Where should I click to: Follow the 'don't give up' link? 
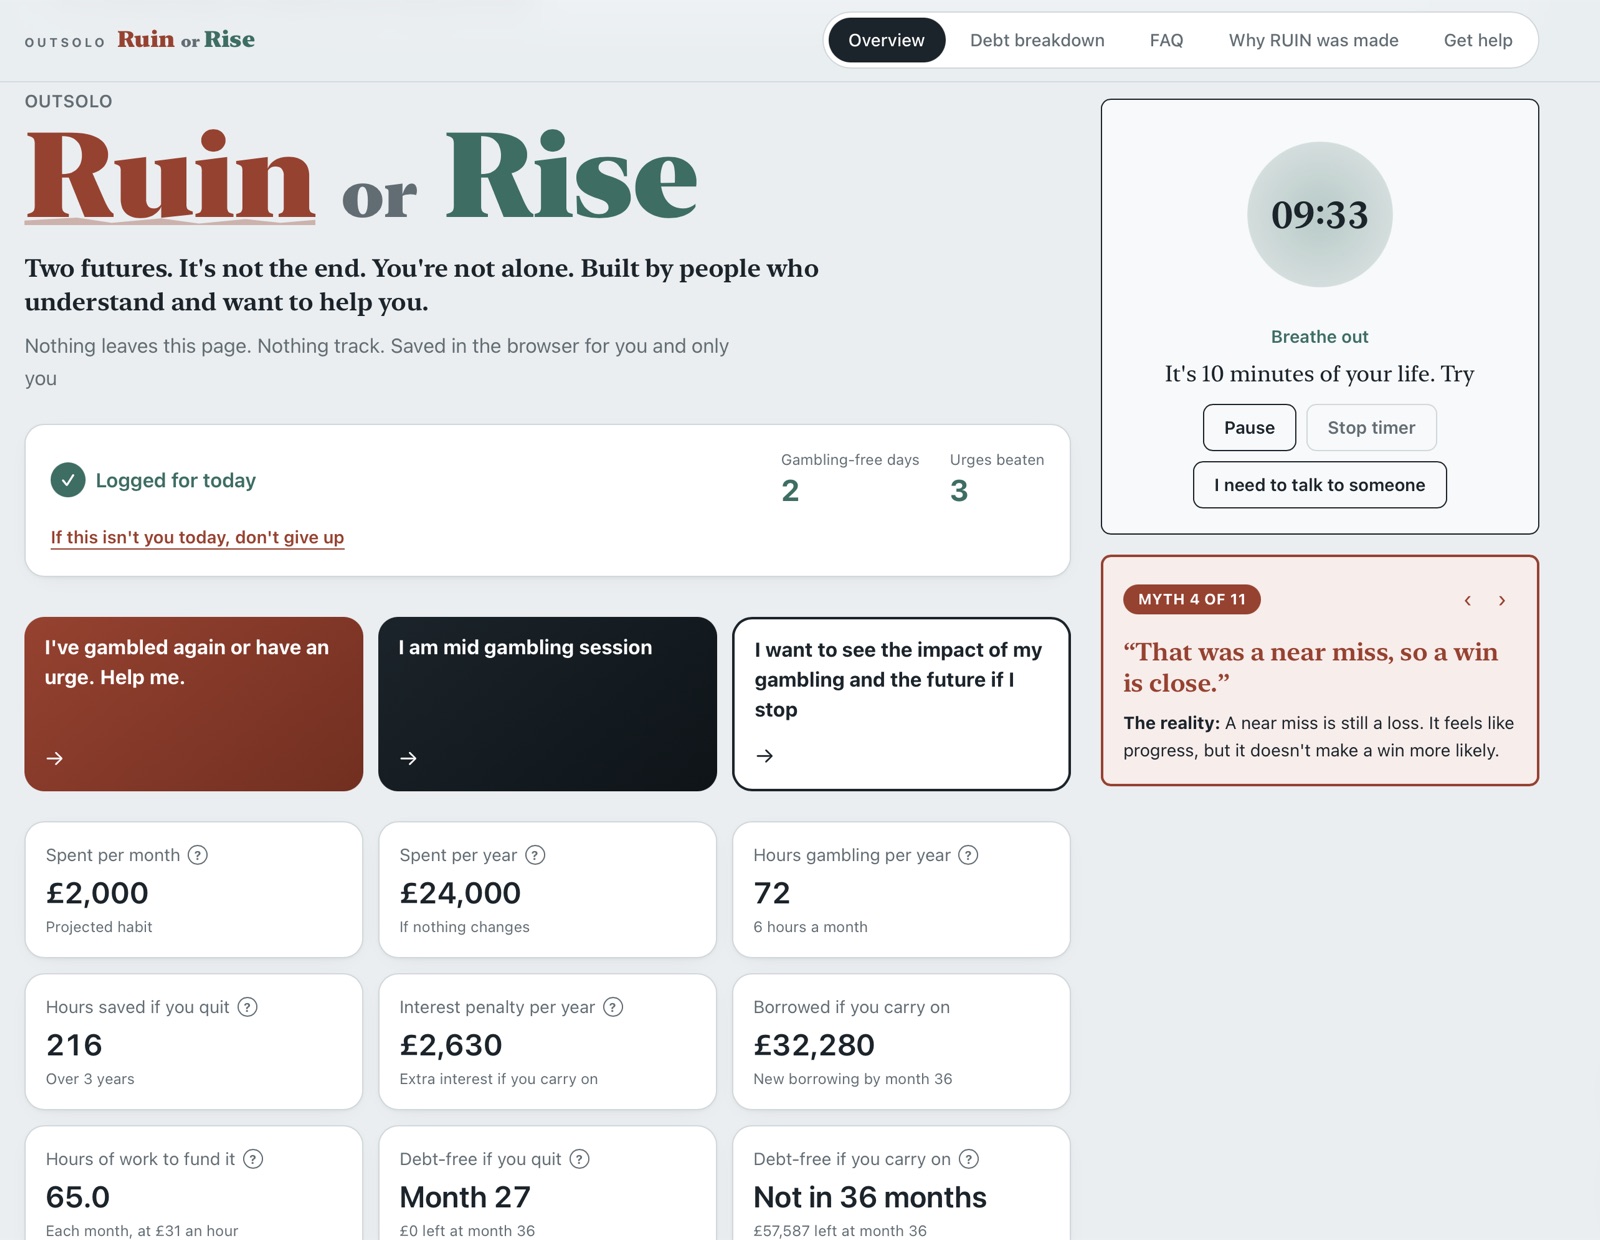(197, 538)
